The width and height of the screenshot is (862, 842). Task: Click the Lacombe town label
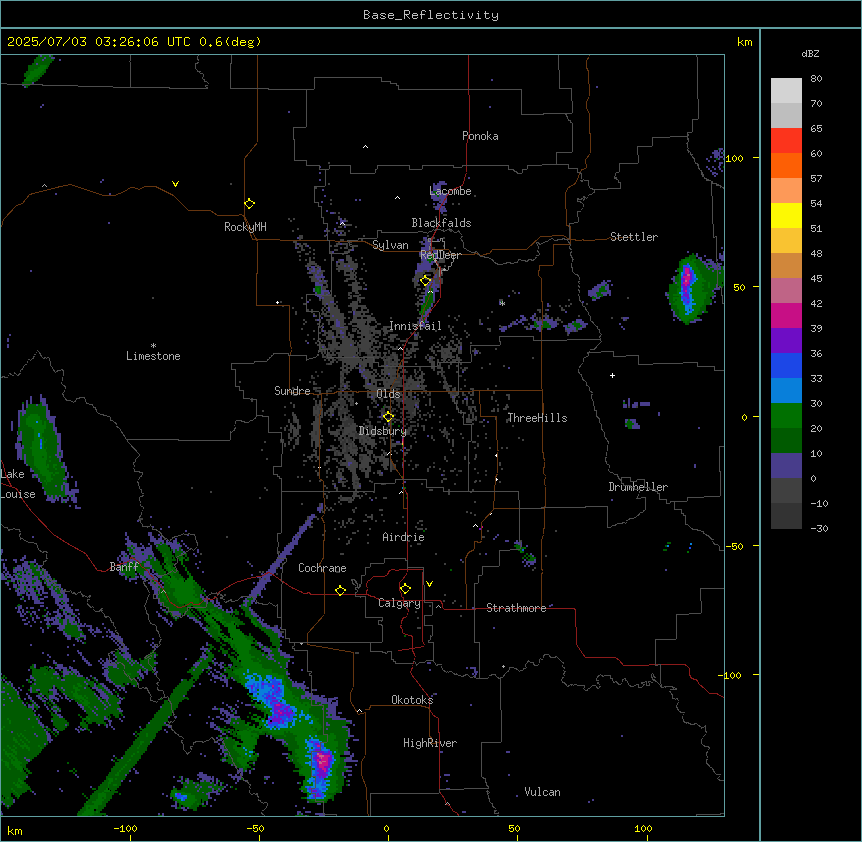(x=450, y=191)
